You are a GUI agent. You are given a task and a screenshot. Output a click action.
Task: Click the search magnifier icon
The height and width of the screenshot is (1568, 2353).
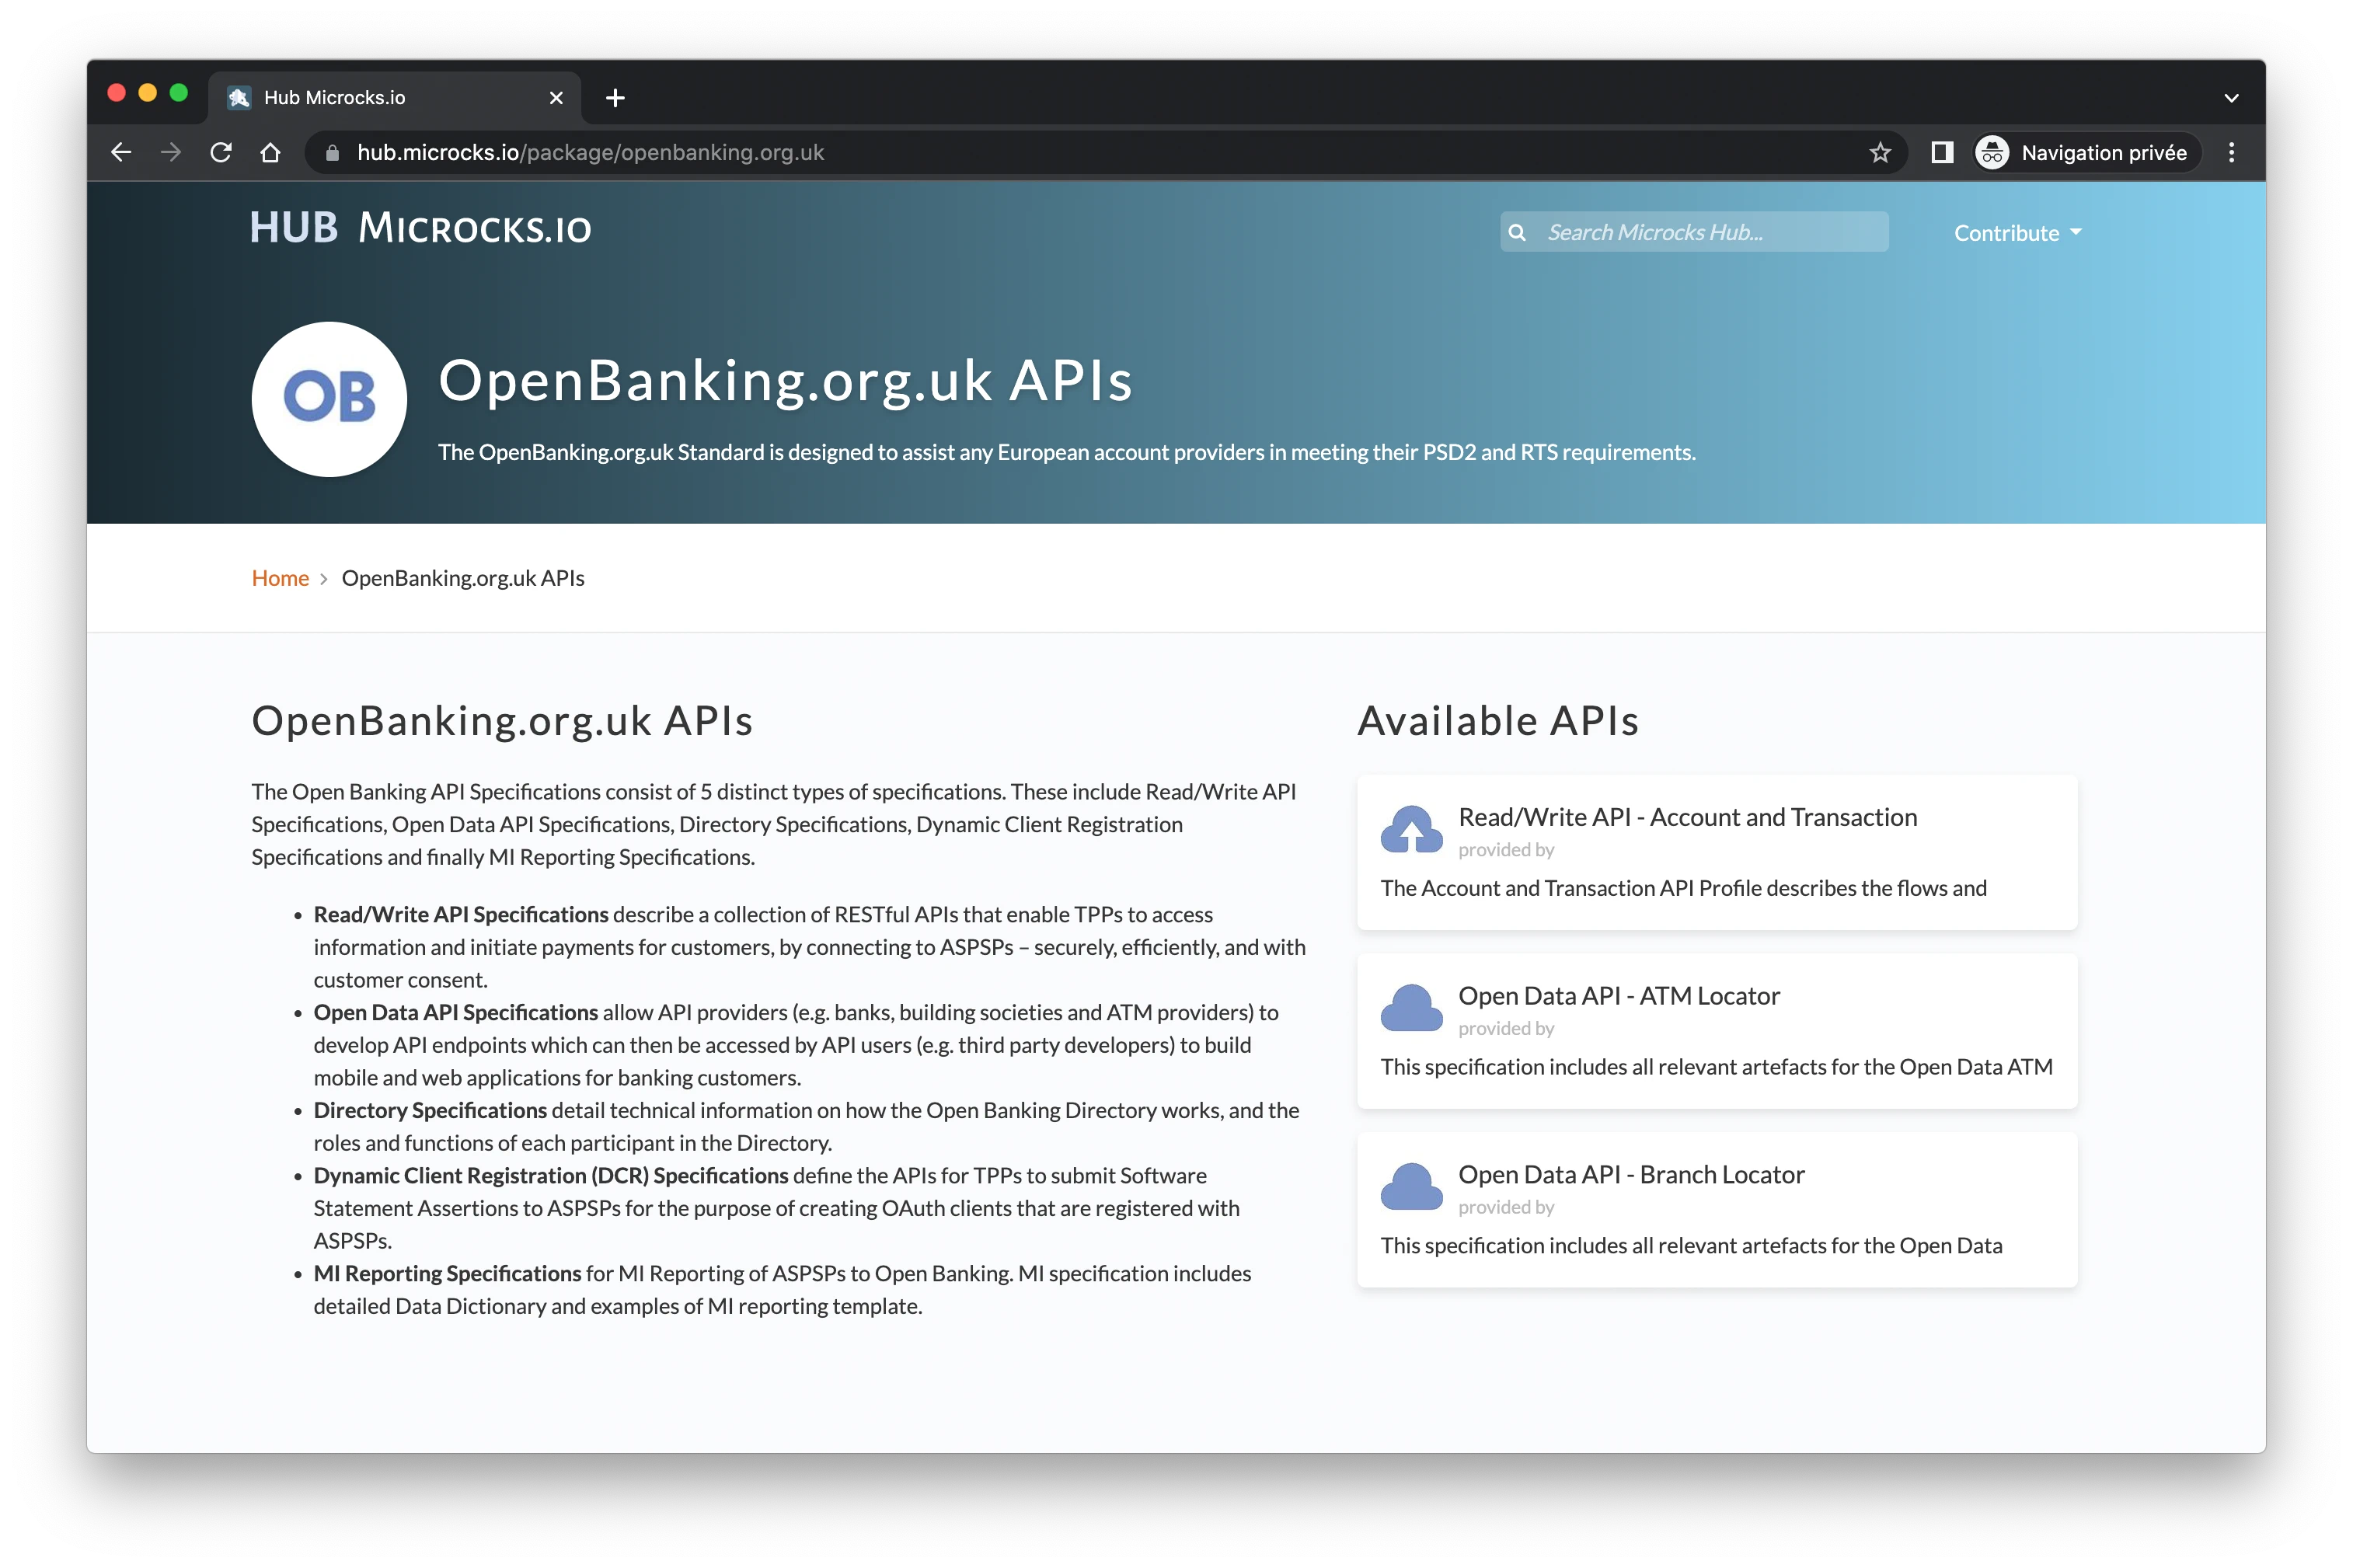click(1517, 232)
